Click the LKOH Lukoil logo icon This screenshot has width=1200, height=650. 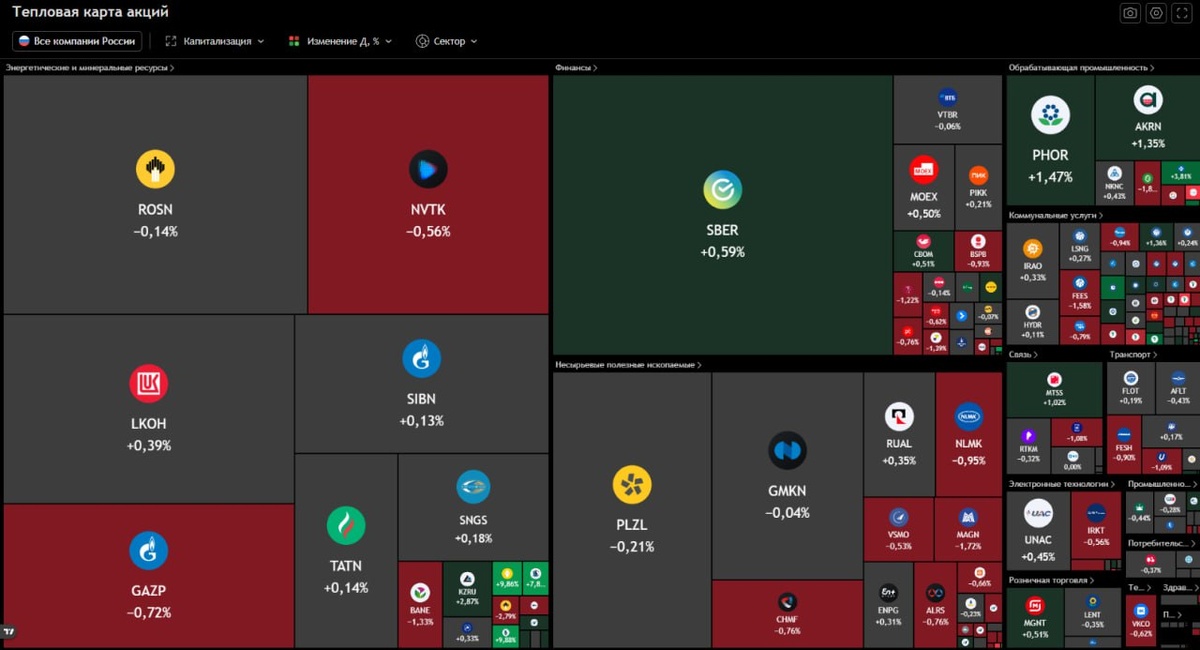149,384
